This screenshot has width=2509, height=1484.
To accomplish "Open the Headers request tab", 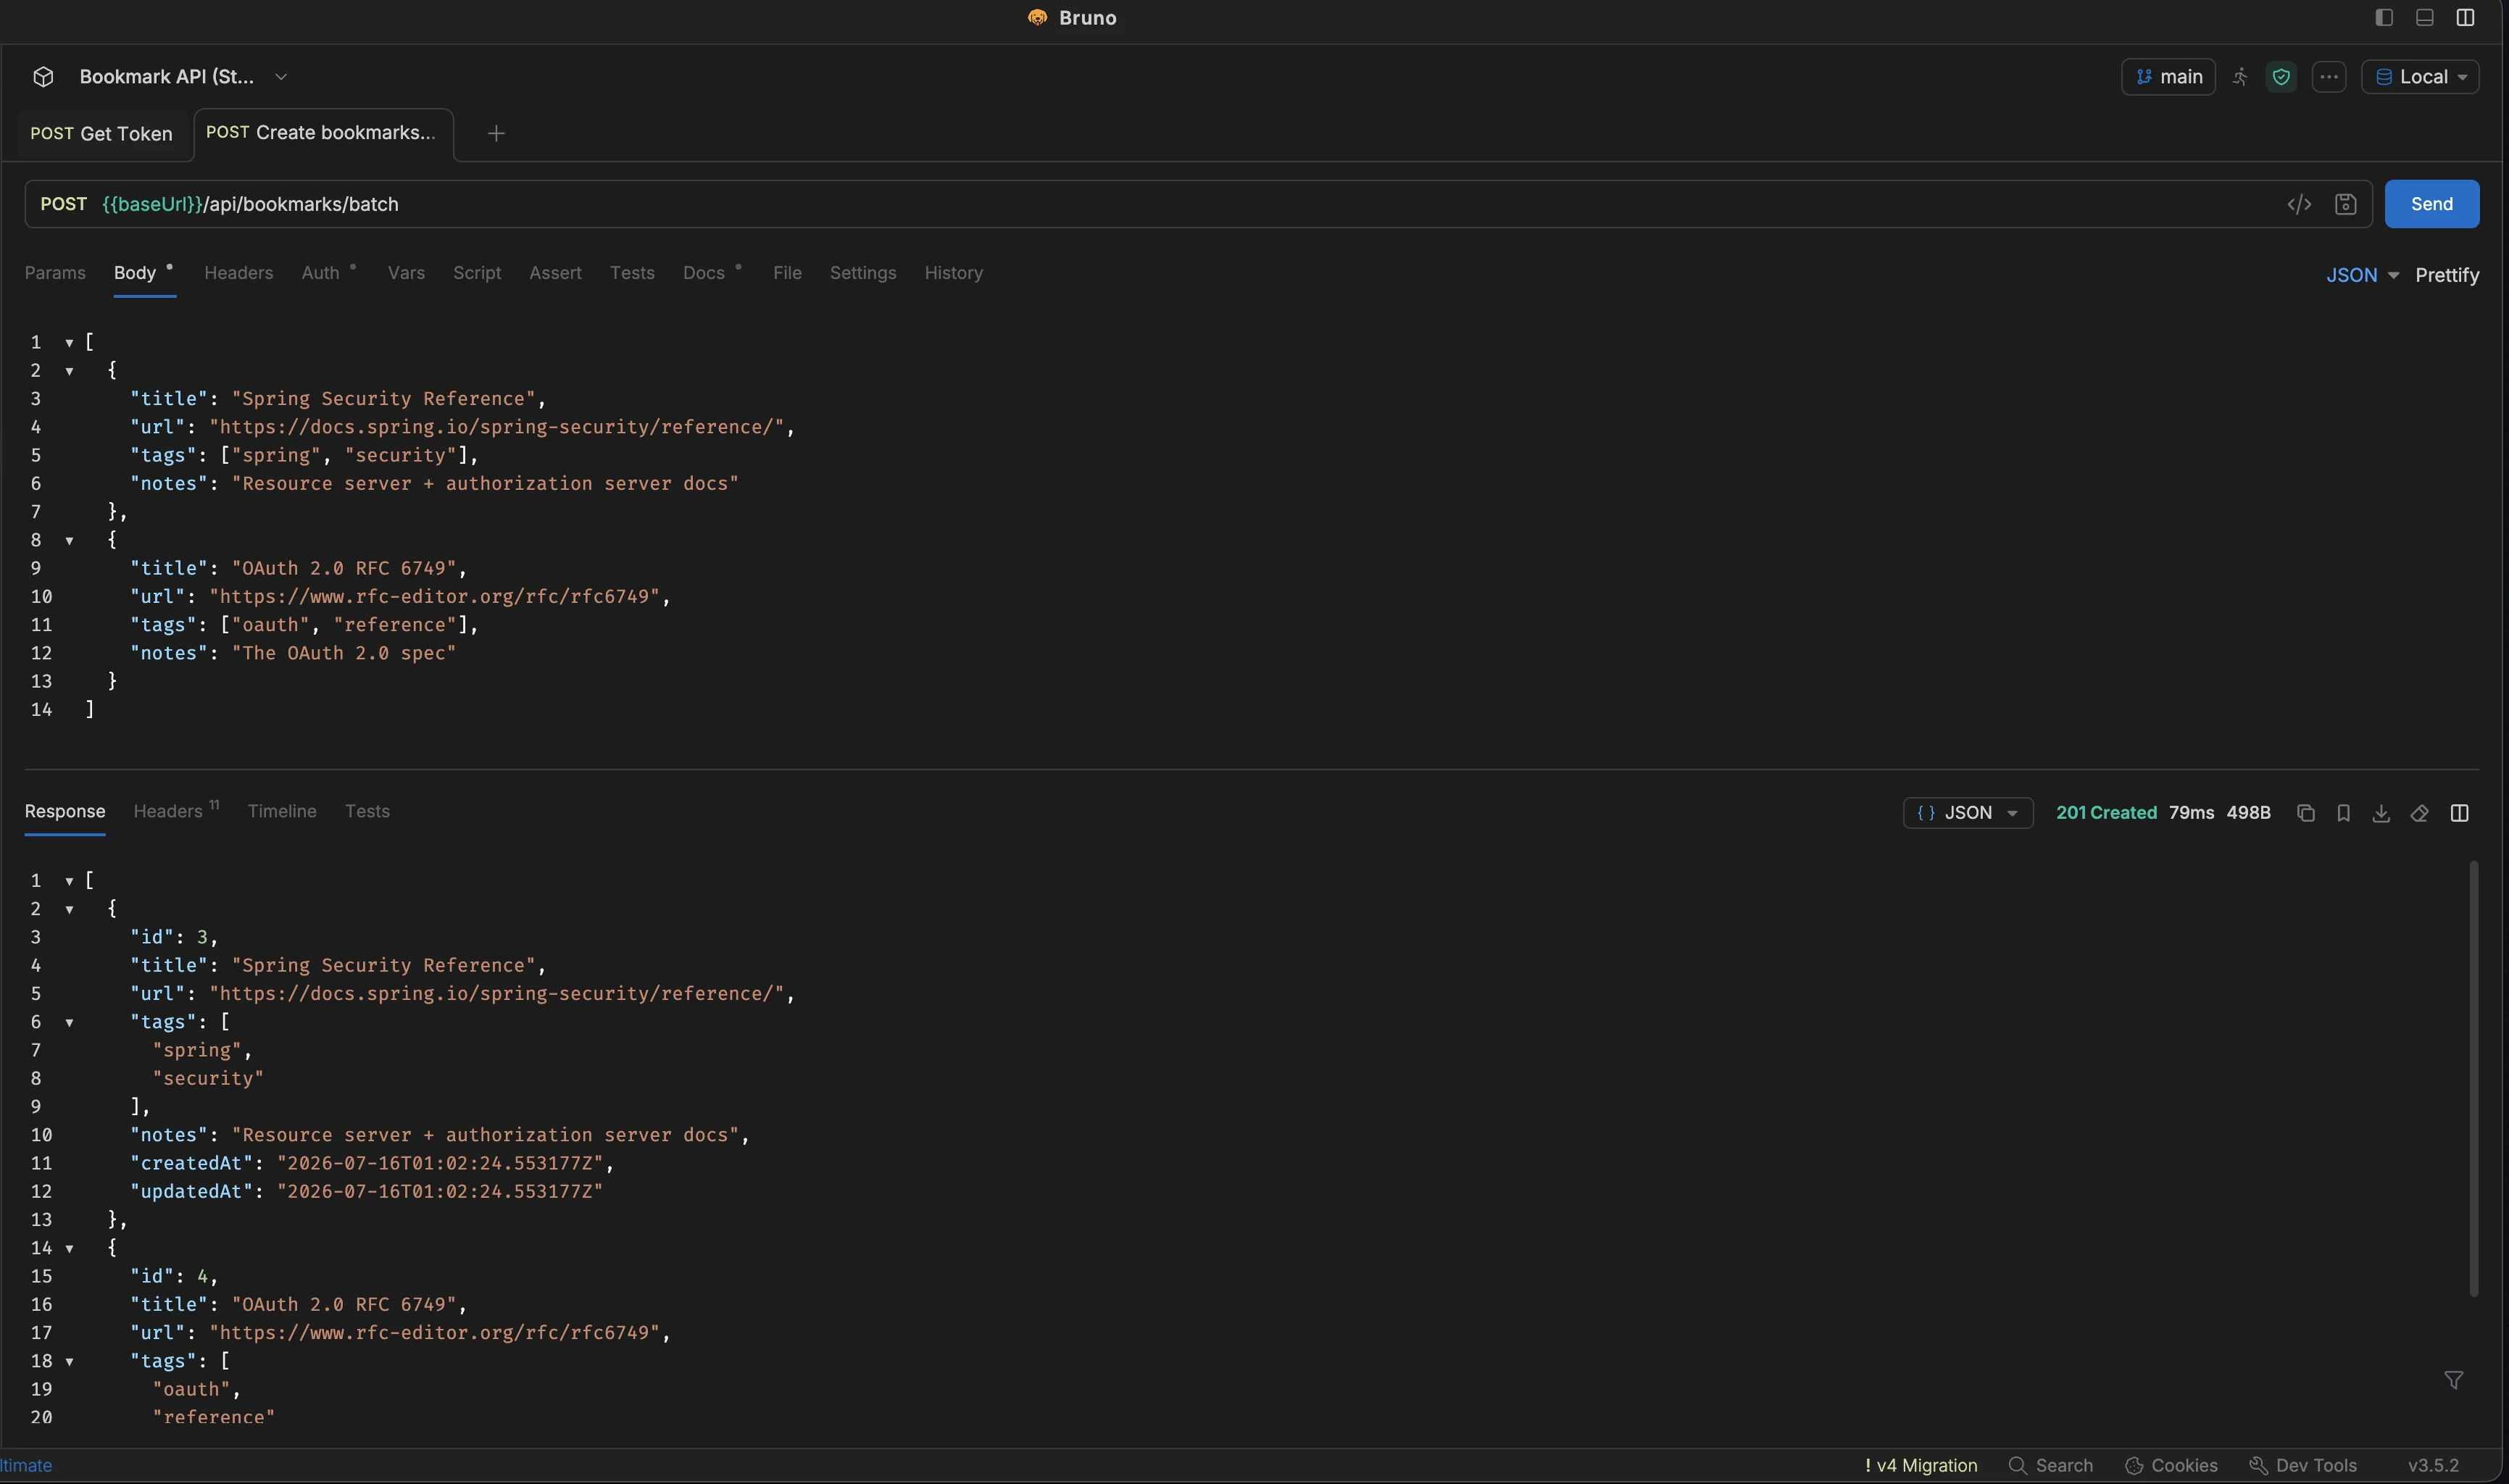I will coord(238,273).
